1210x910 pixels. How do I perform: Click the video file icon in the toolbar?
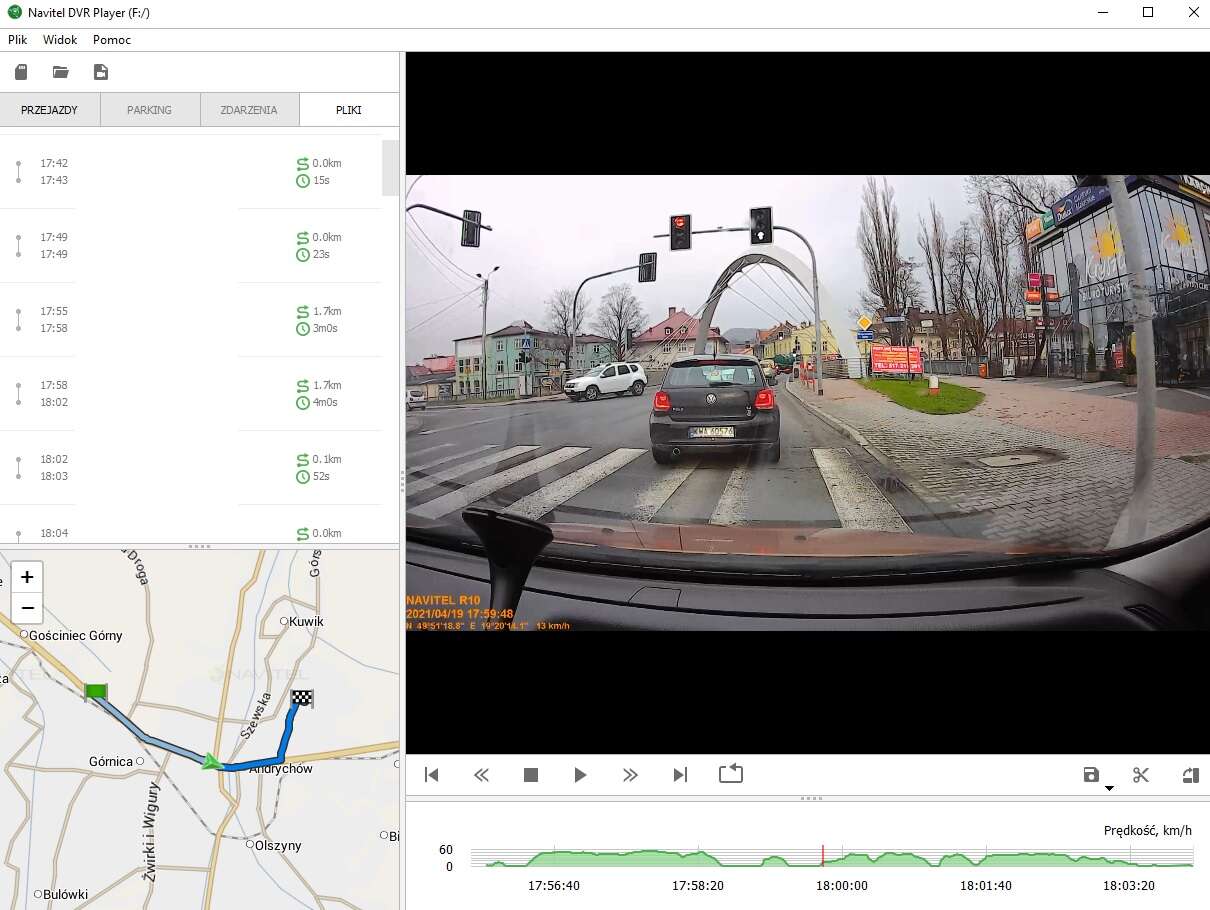coord(100,72)
